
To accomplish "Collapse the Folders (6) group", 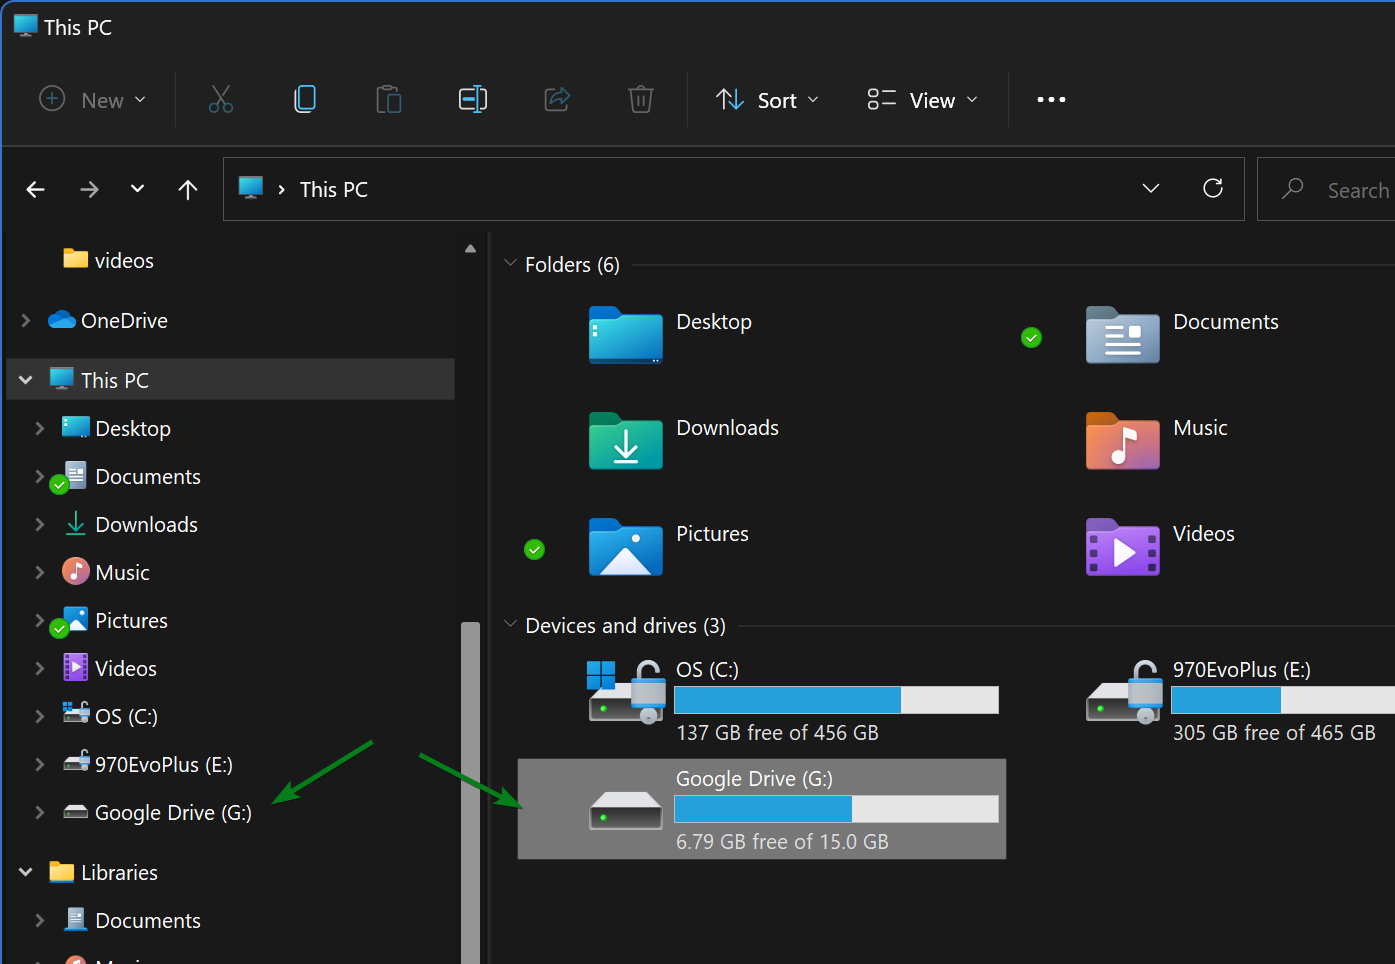I will (x=511, y=264).
